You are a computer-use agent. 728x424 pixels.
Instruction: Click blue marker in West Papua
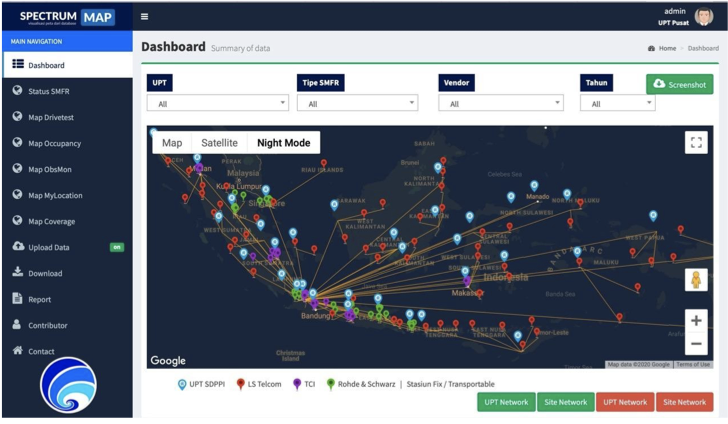click(x=653, y=216)
